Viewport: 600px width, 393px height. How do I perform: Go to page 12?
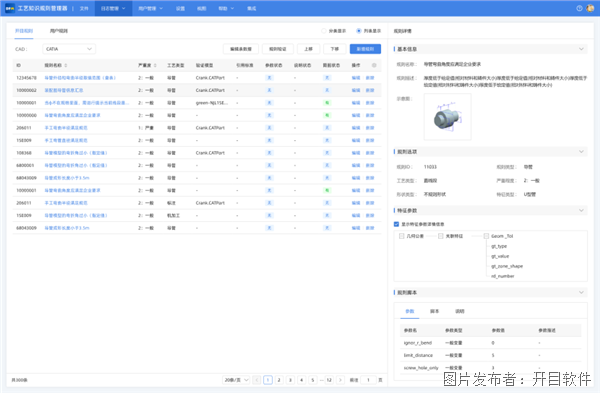click(x=329, y=380)
